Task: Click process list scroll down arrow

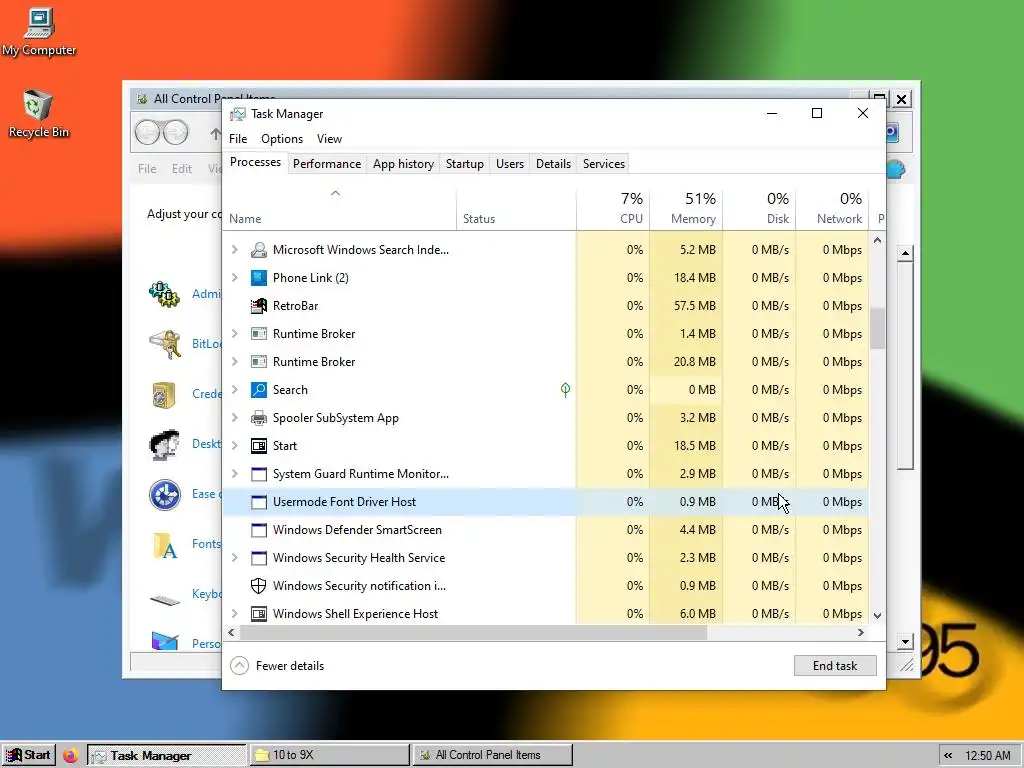Action: pos(878,616)
